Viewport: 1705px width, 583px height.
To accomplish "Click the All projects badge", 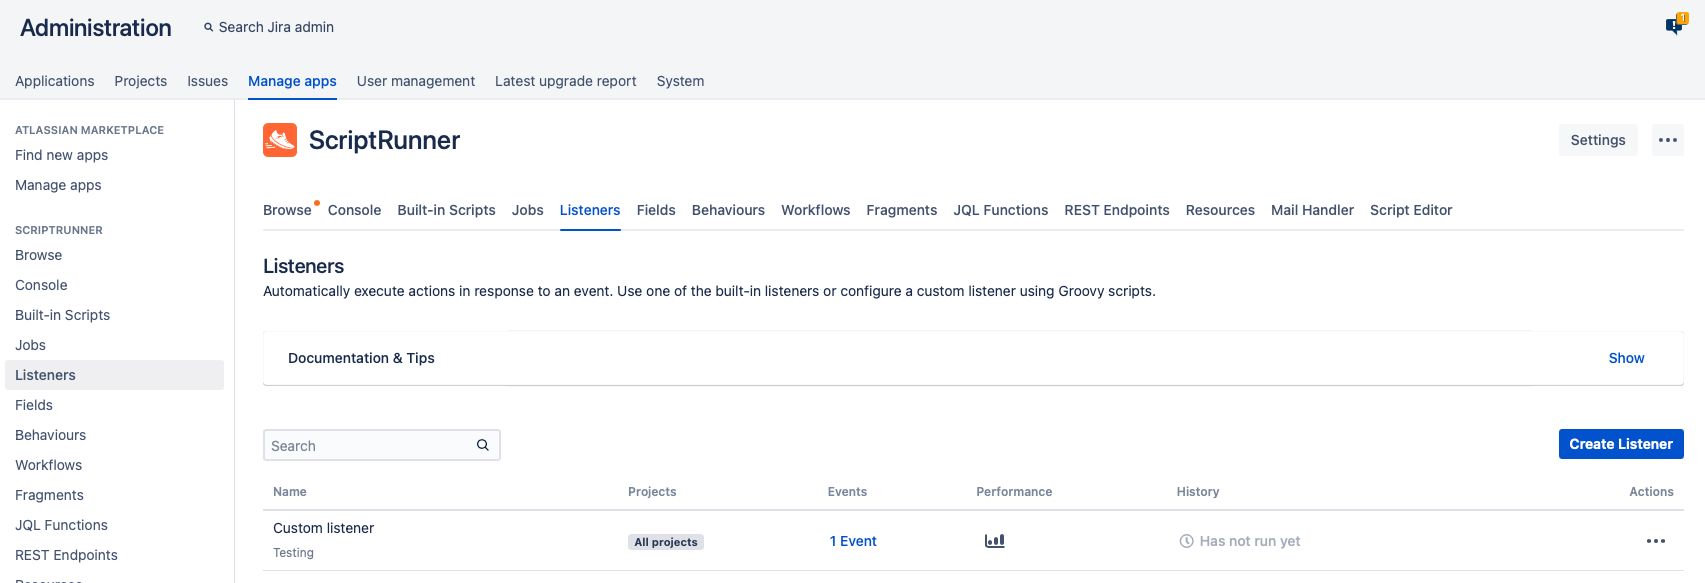I will 666,542.
